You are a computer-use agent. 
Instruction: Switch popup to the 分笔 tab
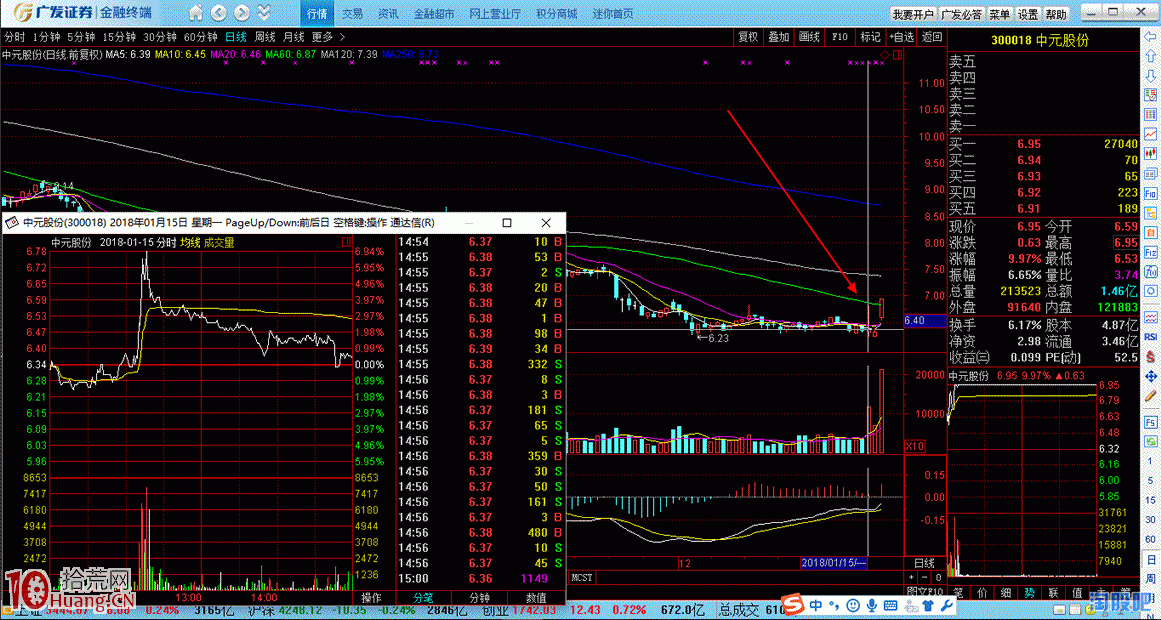[422, 598]
